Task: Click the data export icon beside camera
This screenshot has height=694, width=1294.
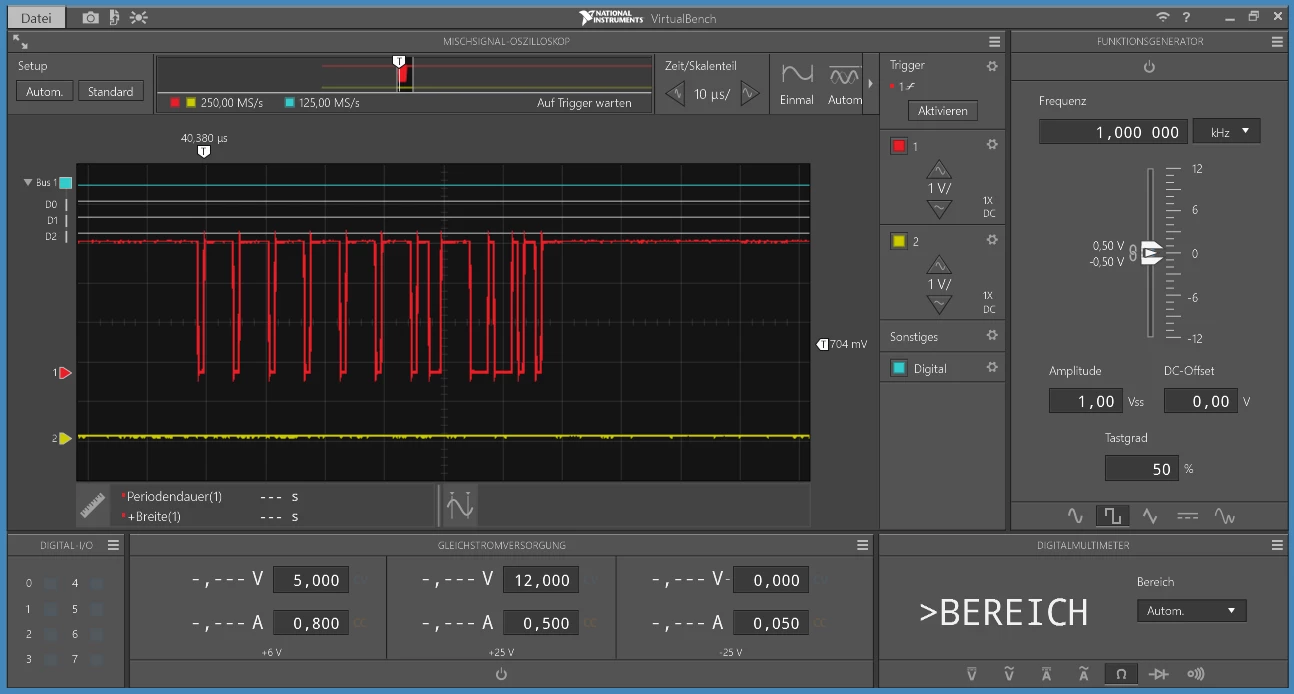Action: coord(114,18)
